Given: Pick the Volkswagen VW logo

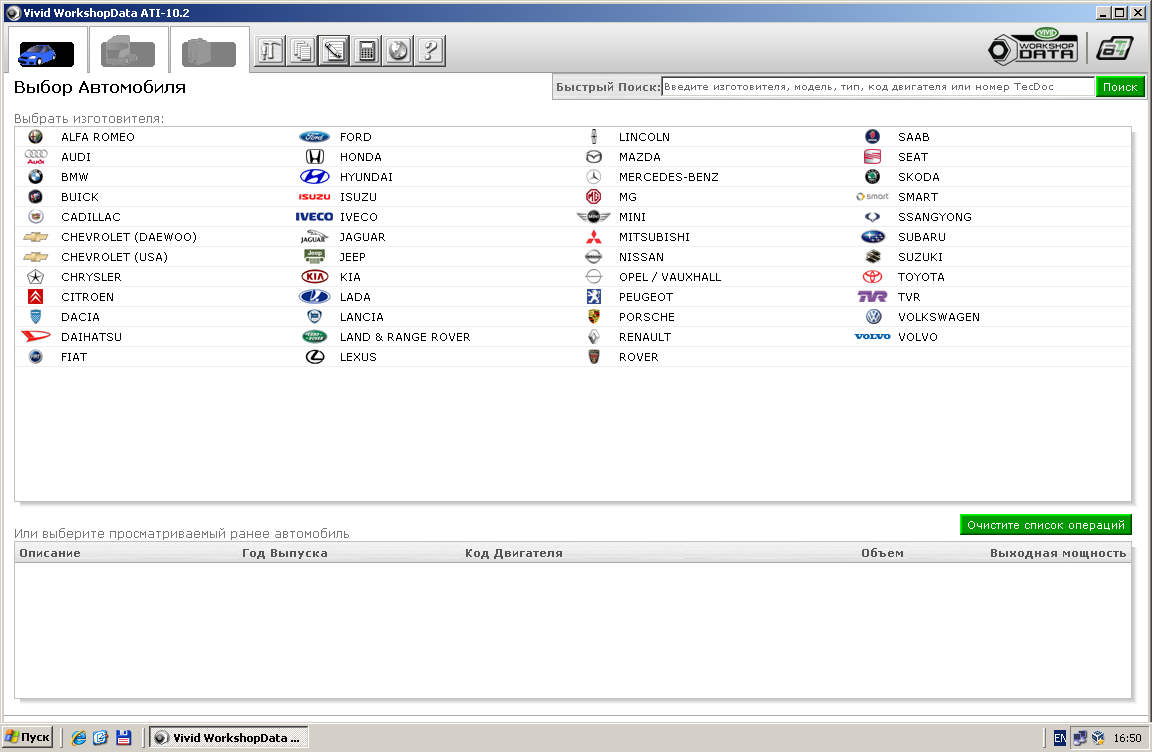Looking at the screenshot, I should click(x=873, y=317).
